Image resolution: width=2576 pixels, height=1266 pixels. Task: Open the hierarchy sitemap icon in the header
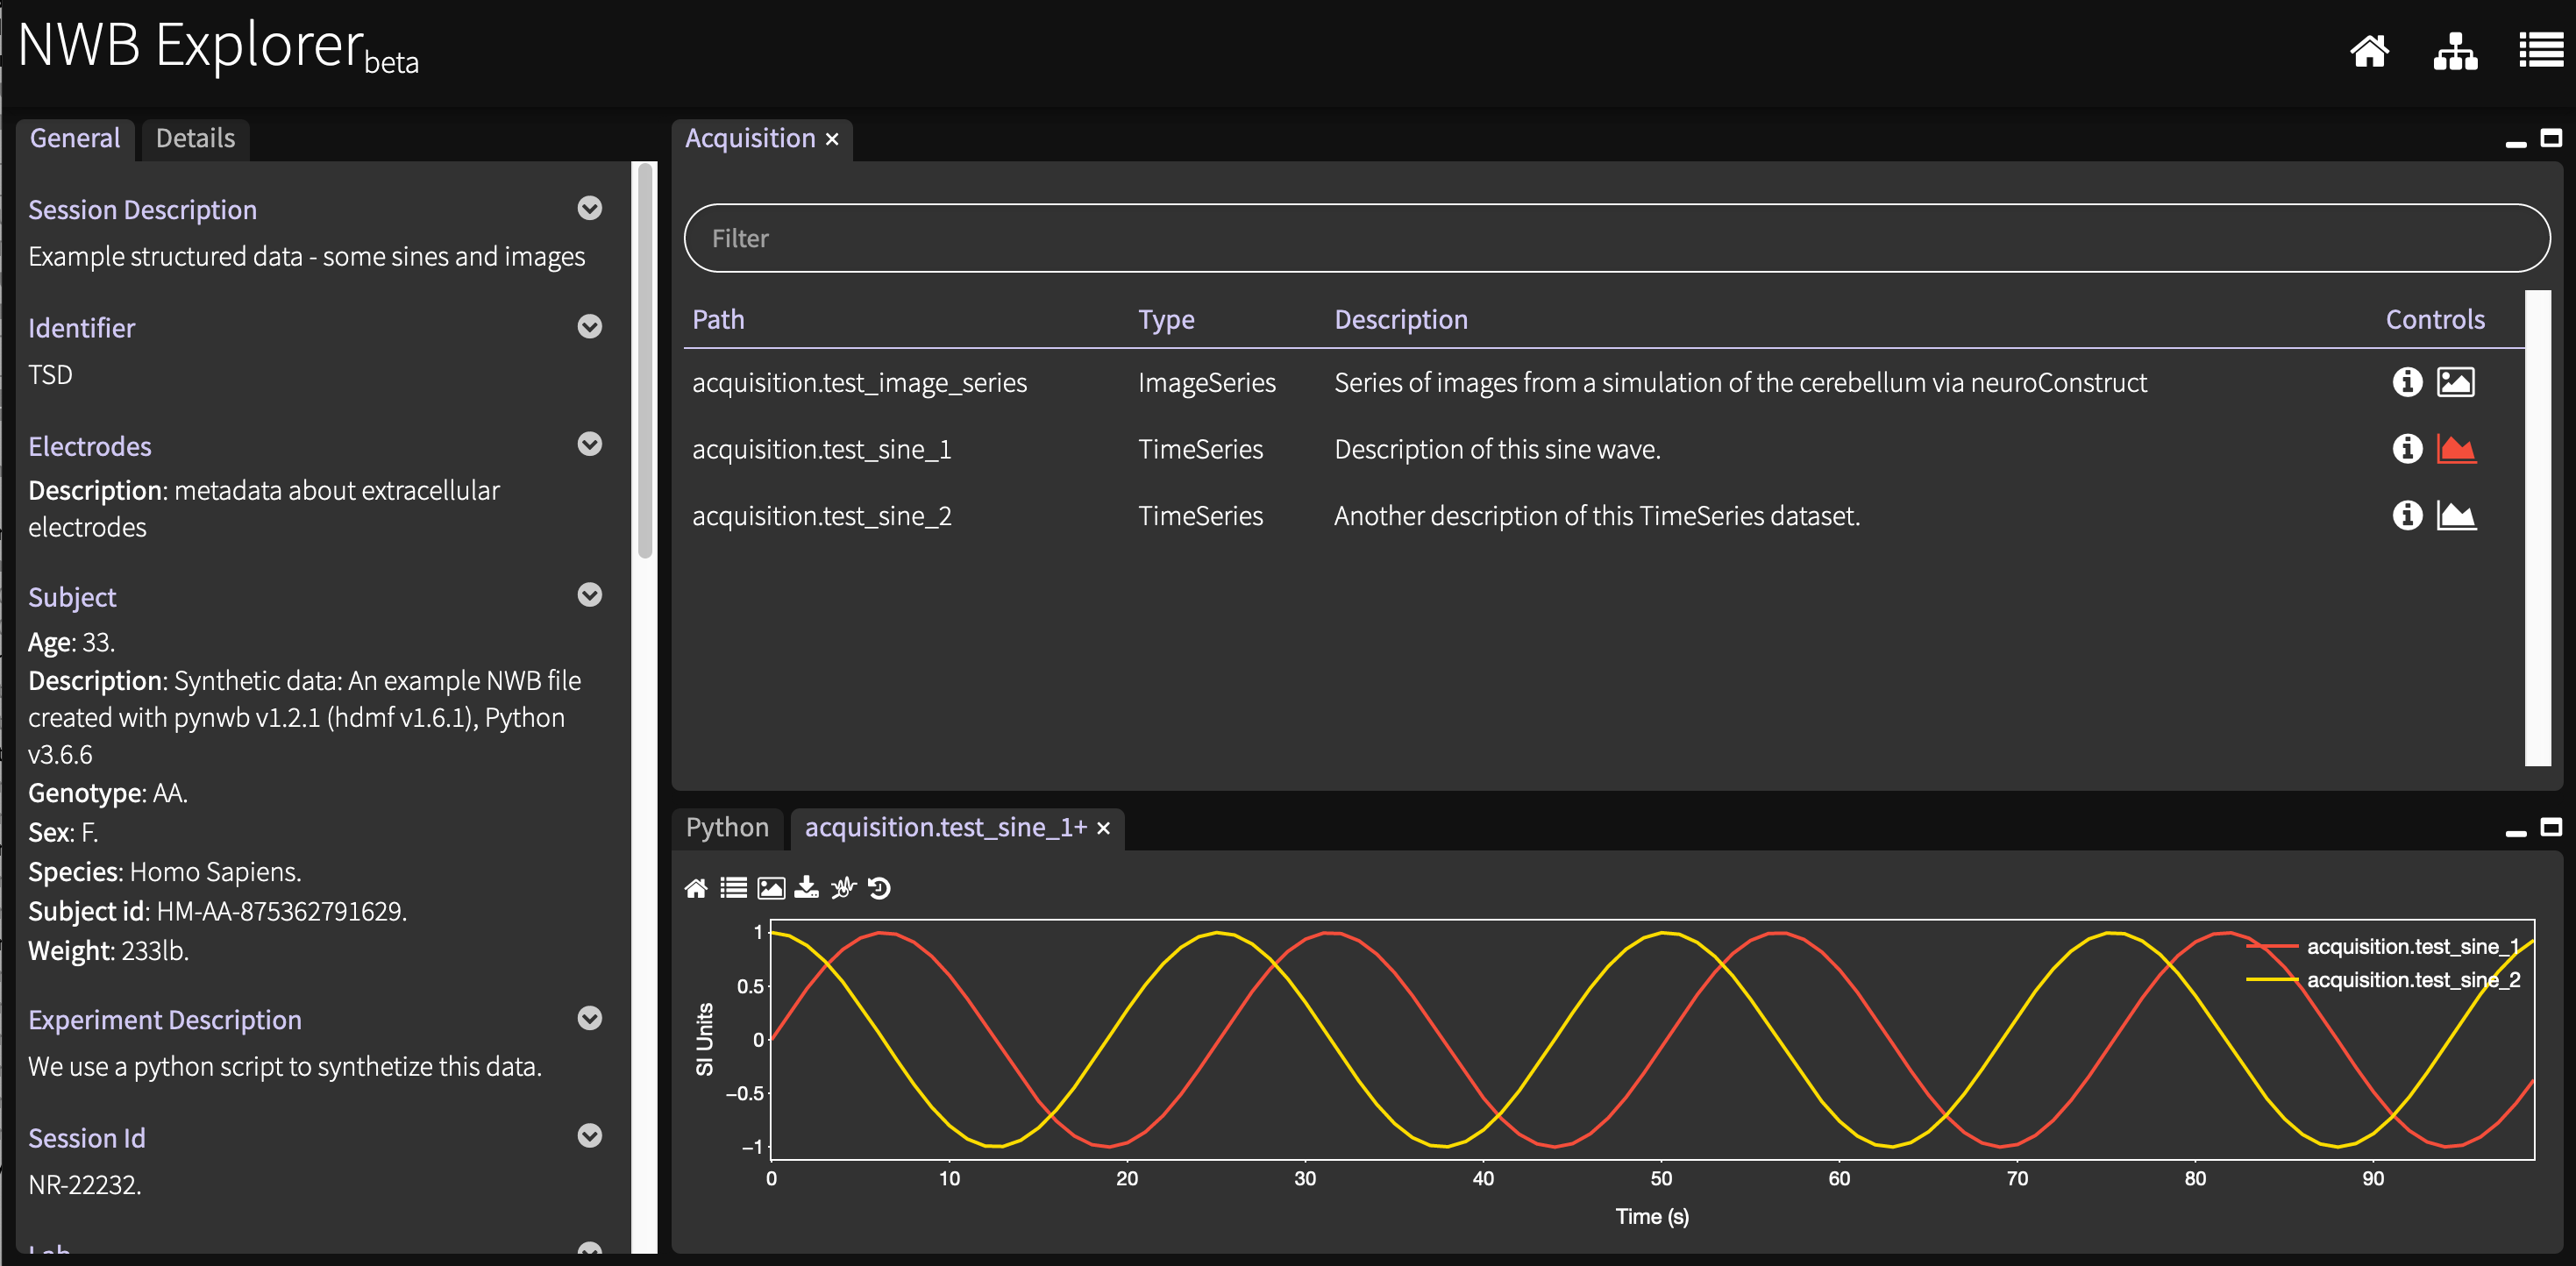click(x=2454, y=50)
